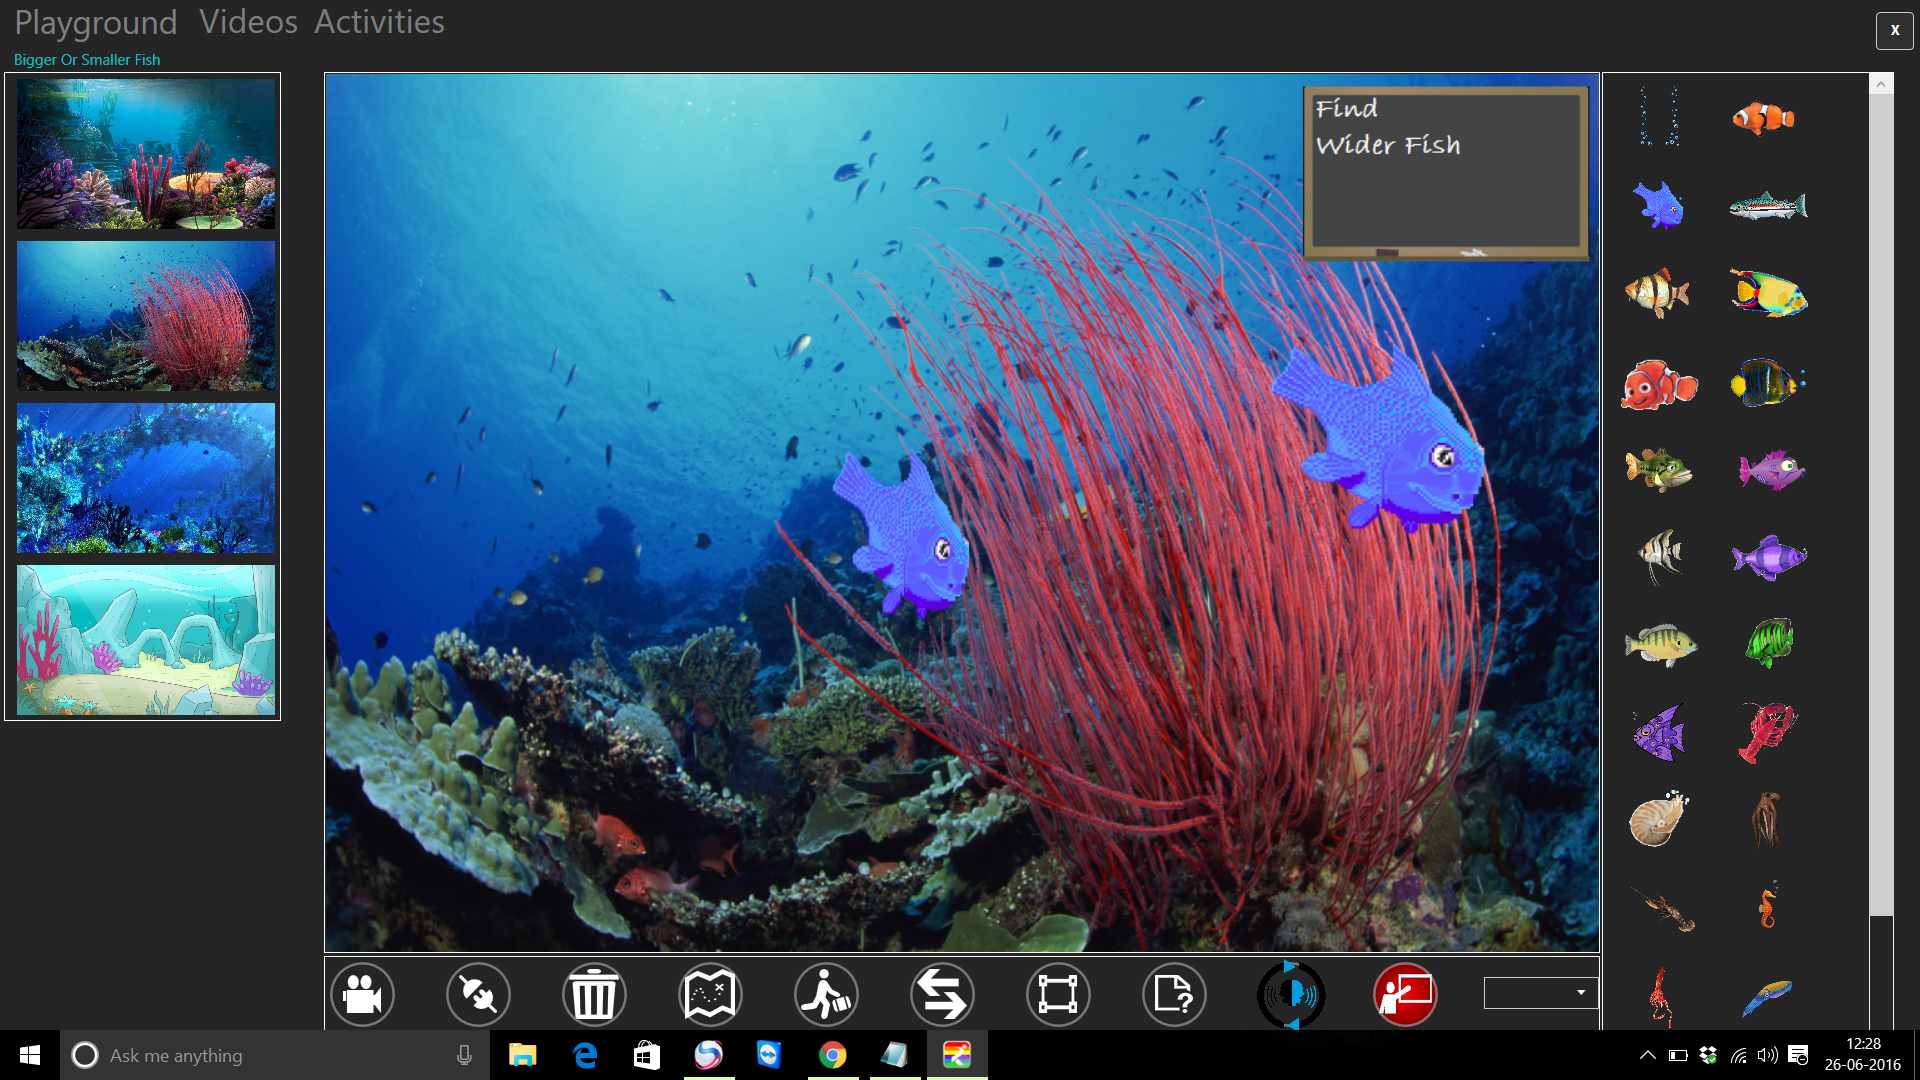This screenshot has width=1920, height=1080.
Task: Click the fish panel scroll up arrow
Action: pos(1880,84)
